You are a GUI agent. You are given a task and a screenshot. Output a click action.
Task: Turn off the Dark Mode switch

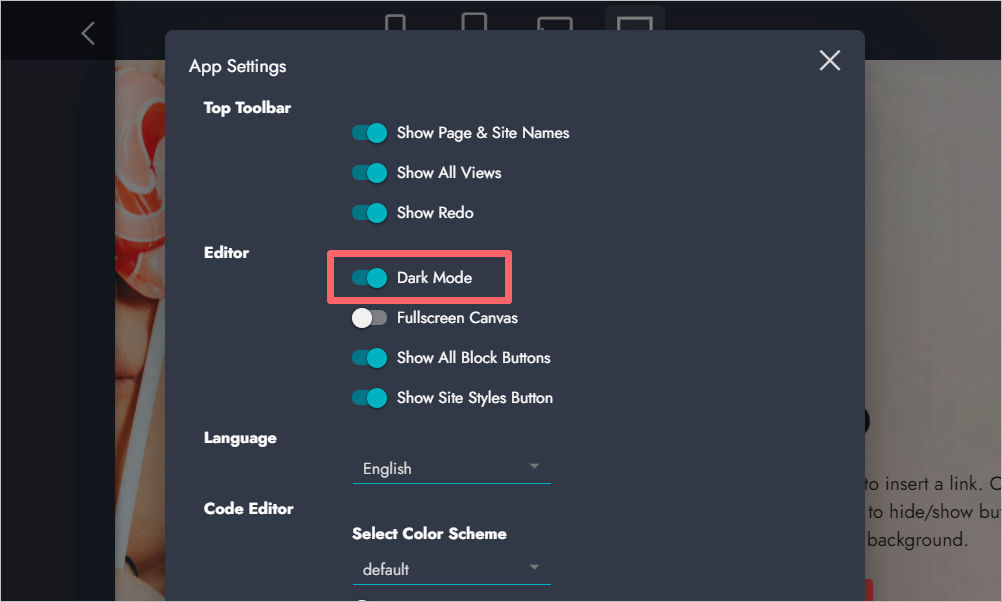pos(370,278)
